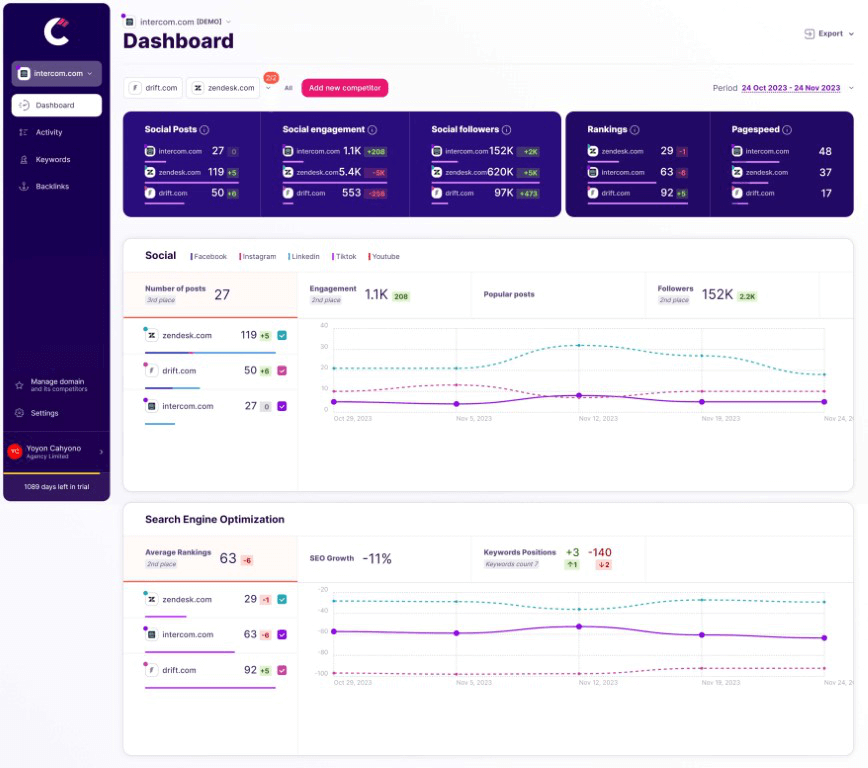Click intercom.com logo in SEO list

(x=151, y=635)
